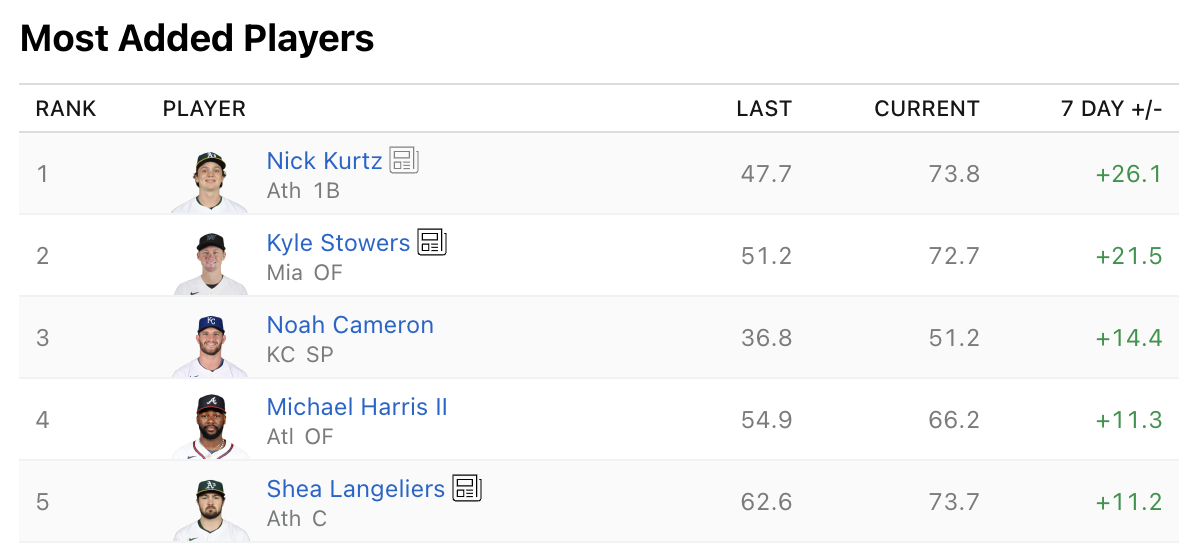Click Shea Langeliers headshot photo
This screenshot has height=546, width=1188.
click(x=210, y=508)
